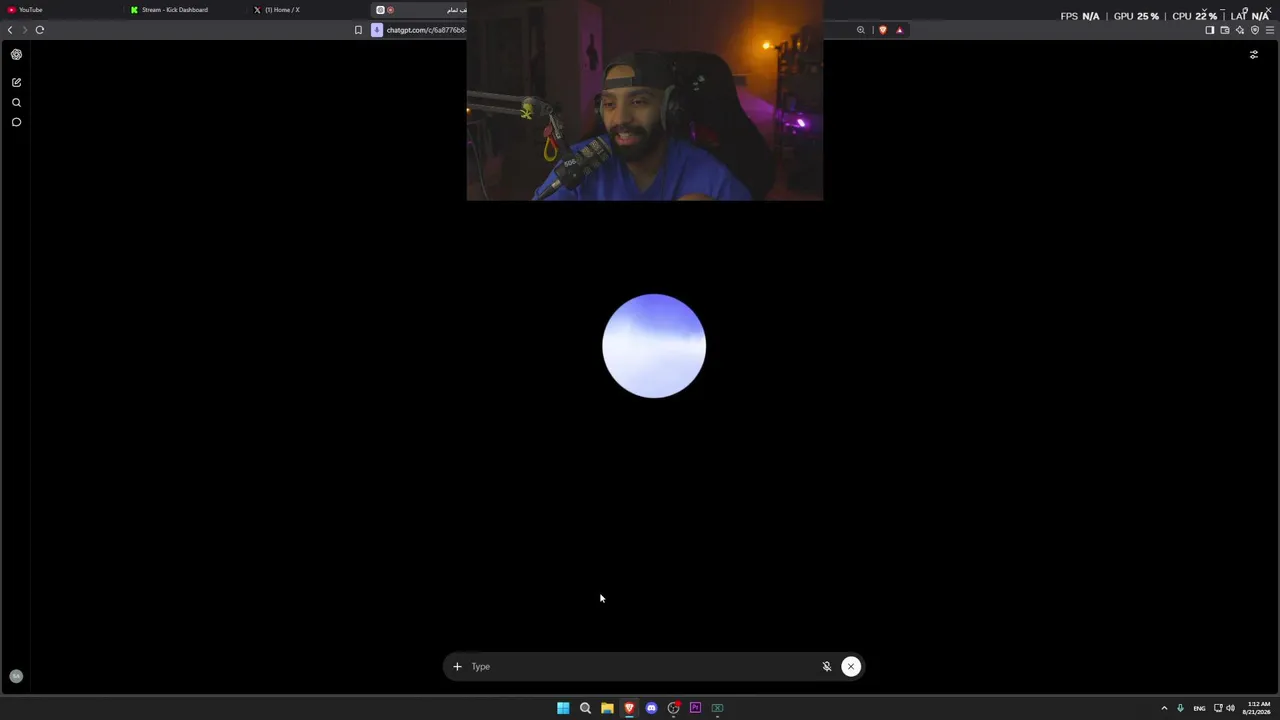Open the volume control in system tray

coord(1230,708)
